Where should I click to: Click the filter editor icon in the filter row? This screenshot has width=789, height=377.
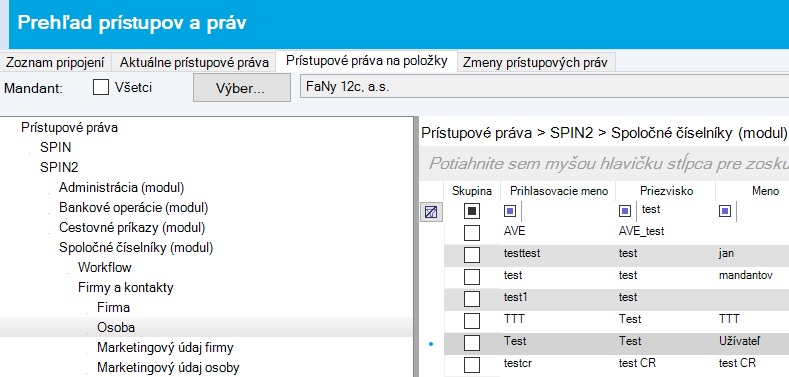pos(431,212)
